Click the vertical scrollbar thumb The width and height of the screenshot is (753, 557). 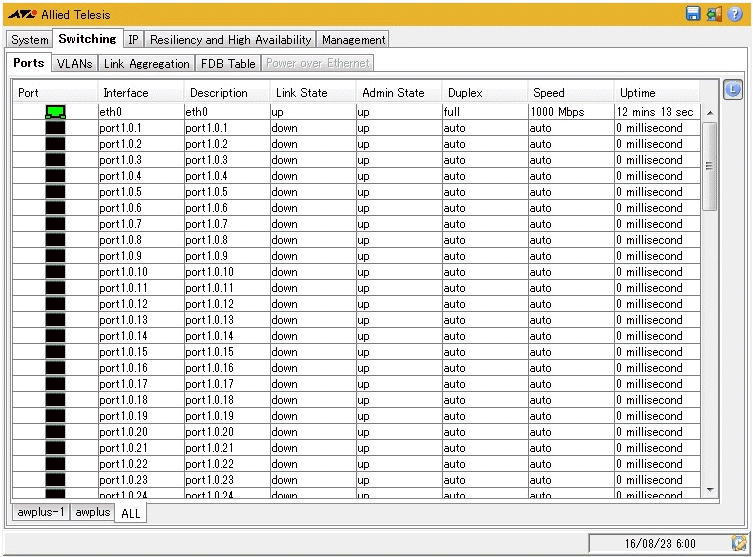click(710, 166)
